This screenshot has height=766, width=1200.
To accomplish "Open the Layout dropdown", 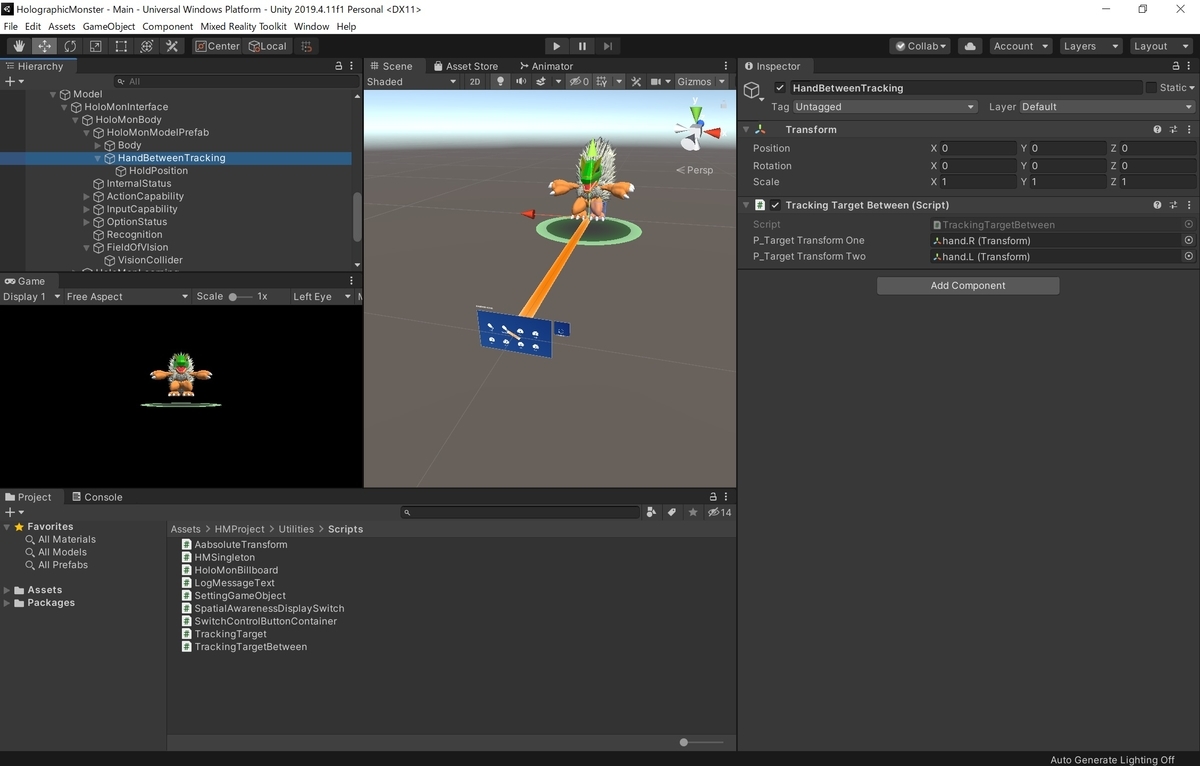I will pyautogui.click(x=1160, y=46).
